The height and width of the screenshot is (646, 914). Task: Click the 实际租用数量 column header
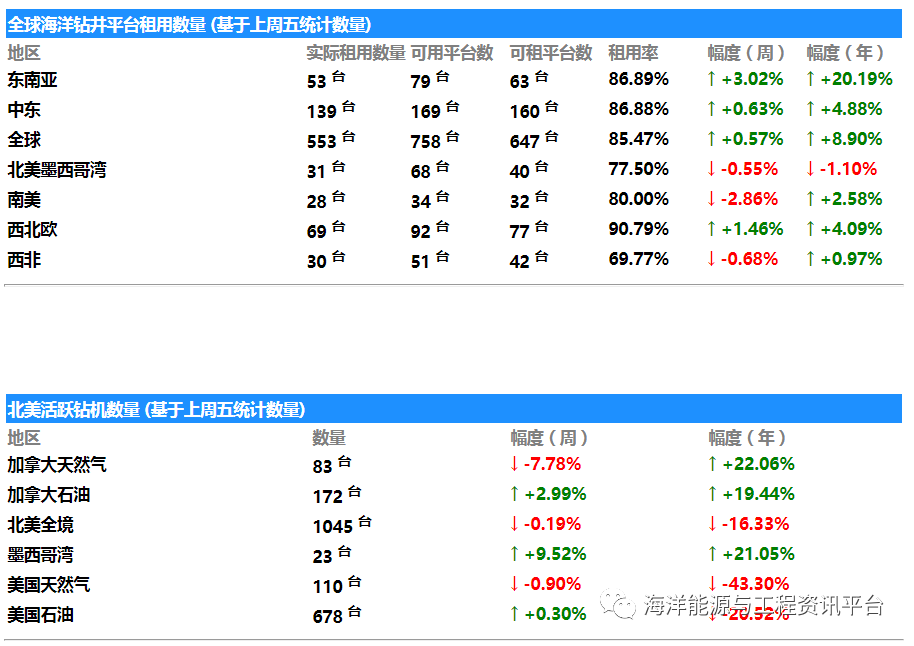355,53
